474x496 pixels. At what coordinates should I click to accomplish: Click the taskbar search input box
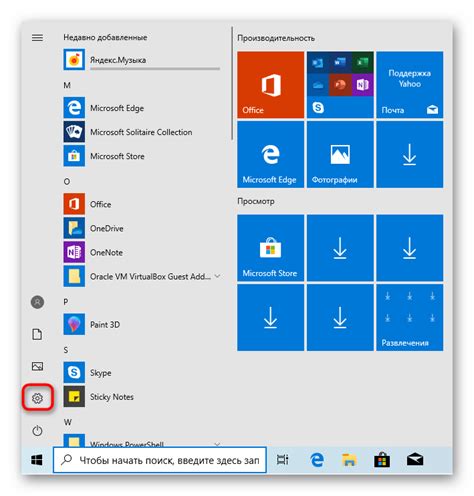click(x=160, y=460)
